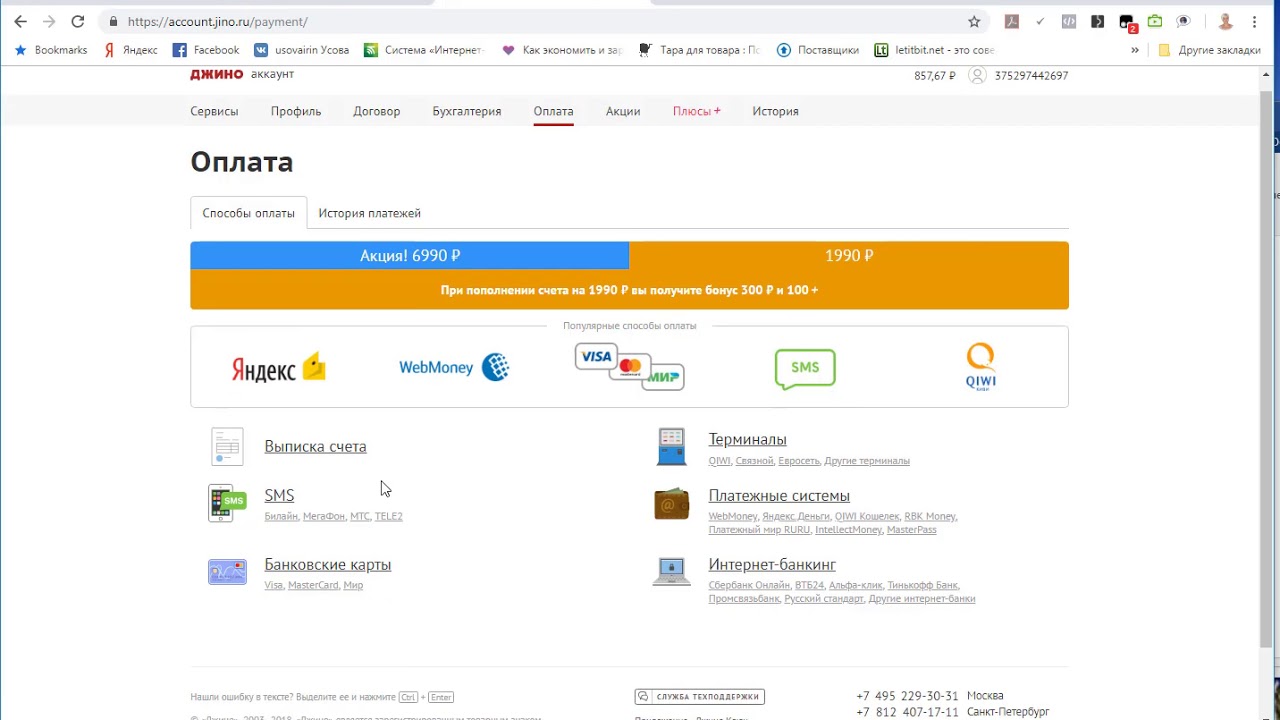This screenshot has height=720, width=1280.
Task: Open the Сбербанк Онлайн link
Action: point(749,585)
